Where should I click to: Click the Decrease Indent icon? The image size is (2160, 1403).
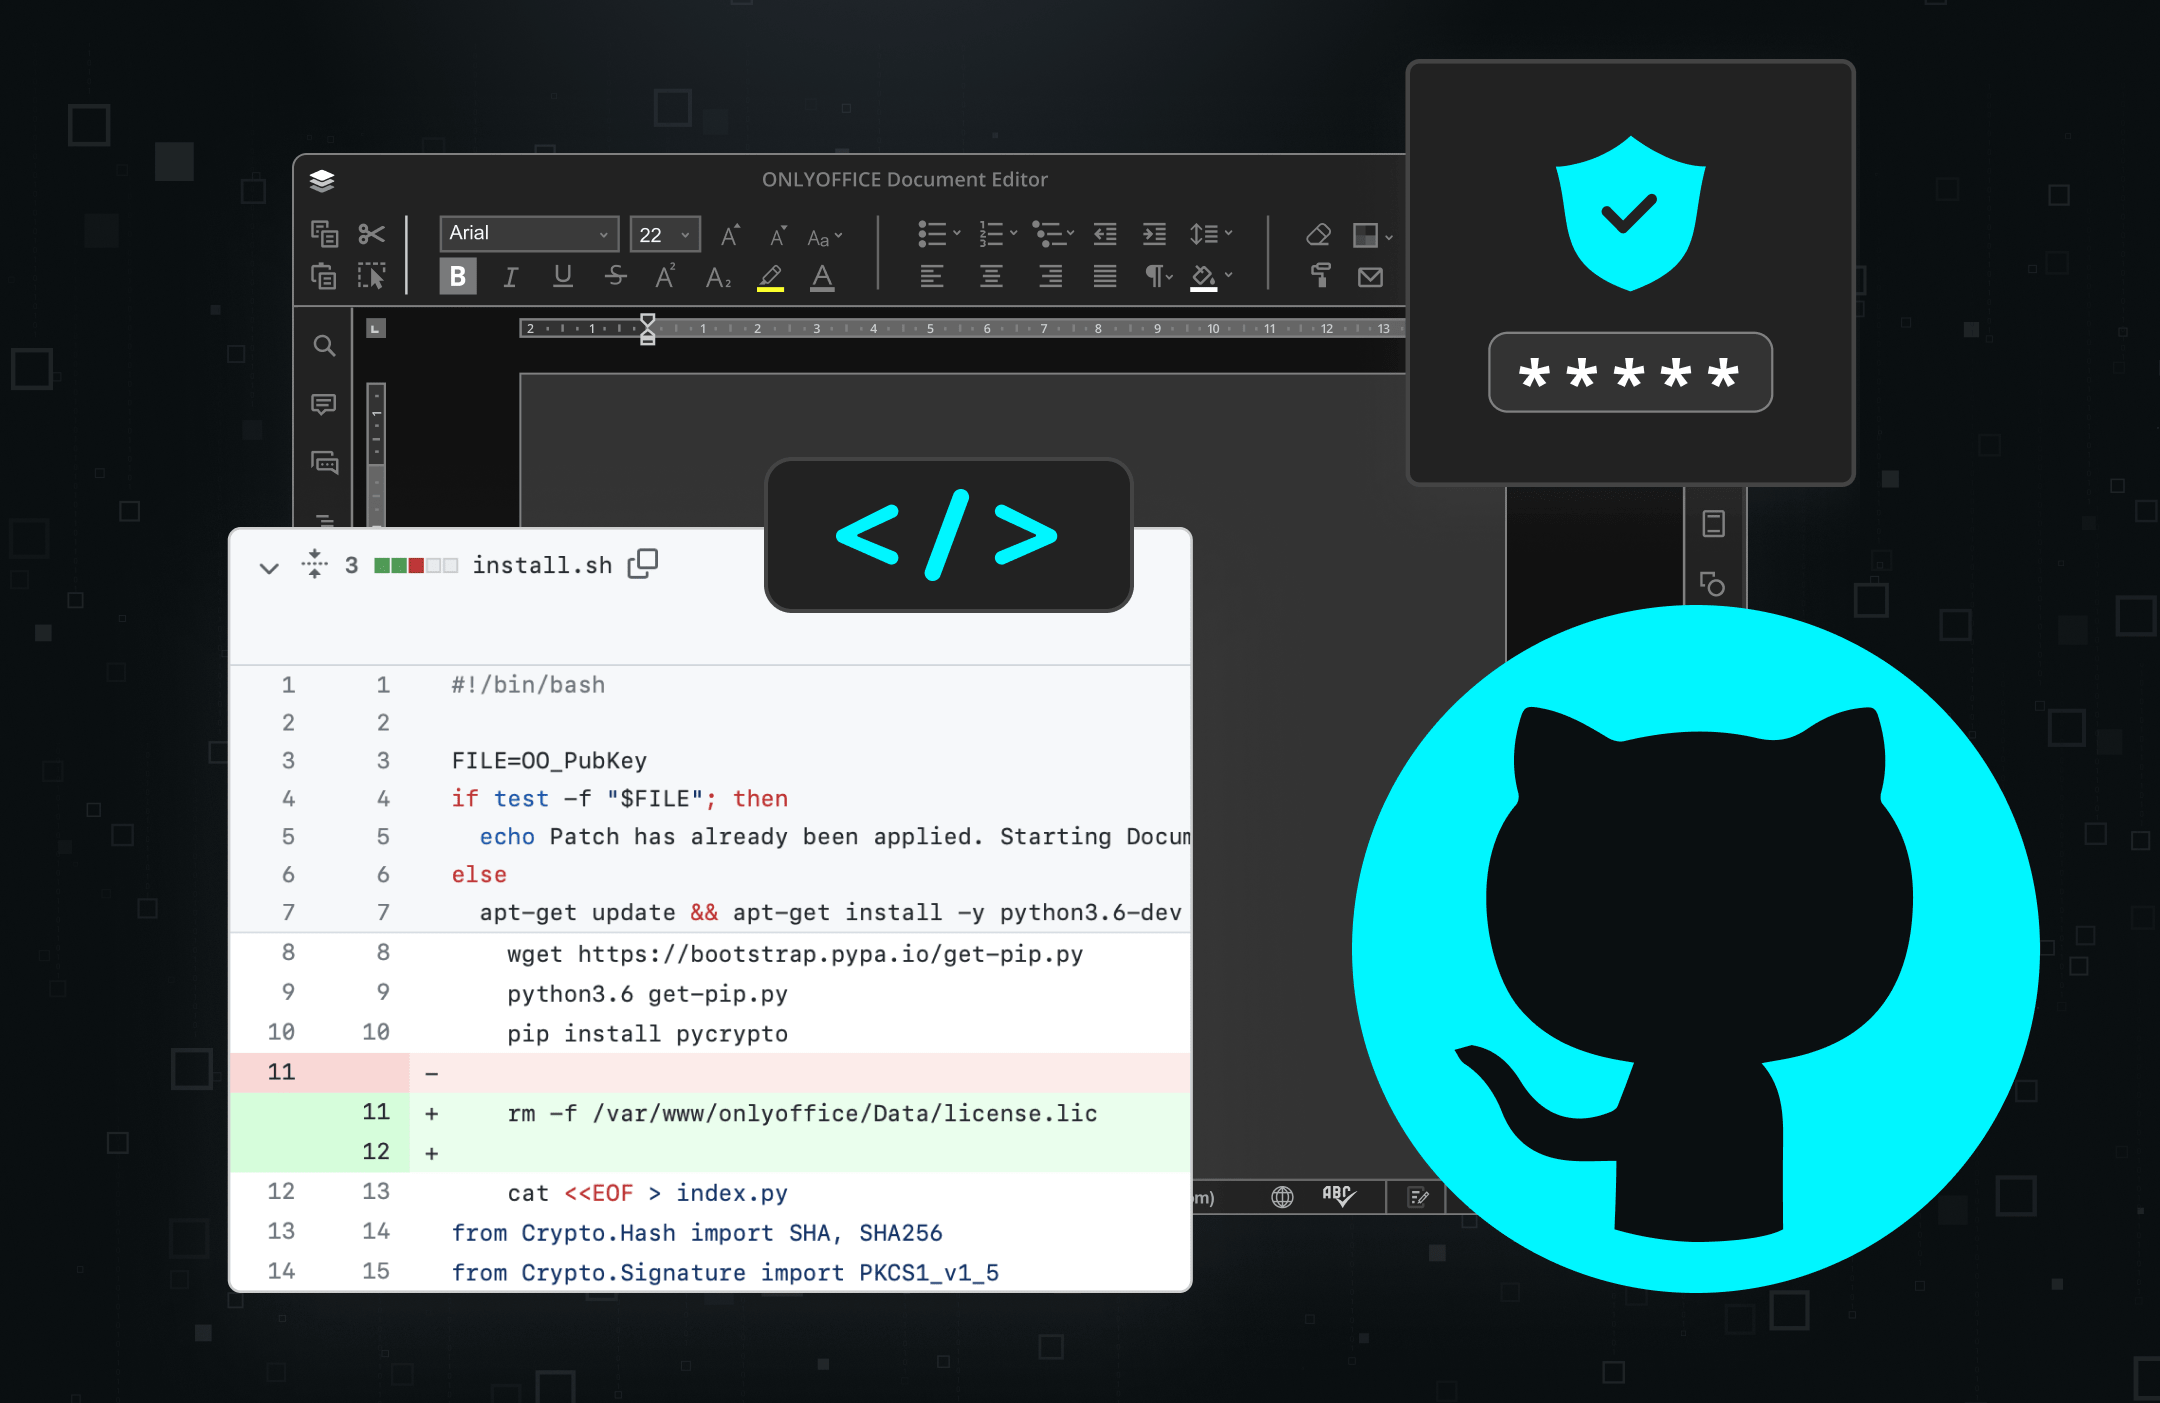point(1105,234)
